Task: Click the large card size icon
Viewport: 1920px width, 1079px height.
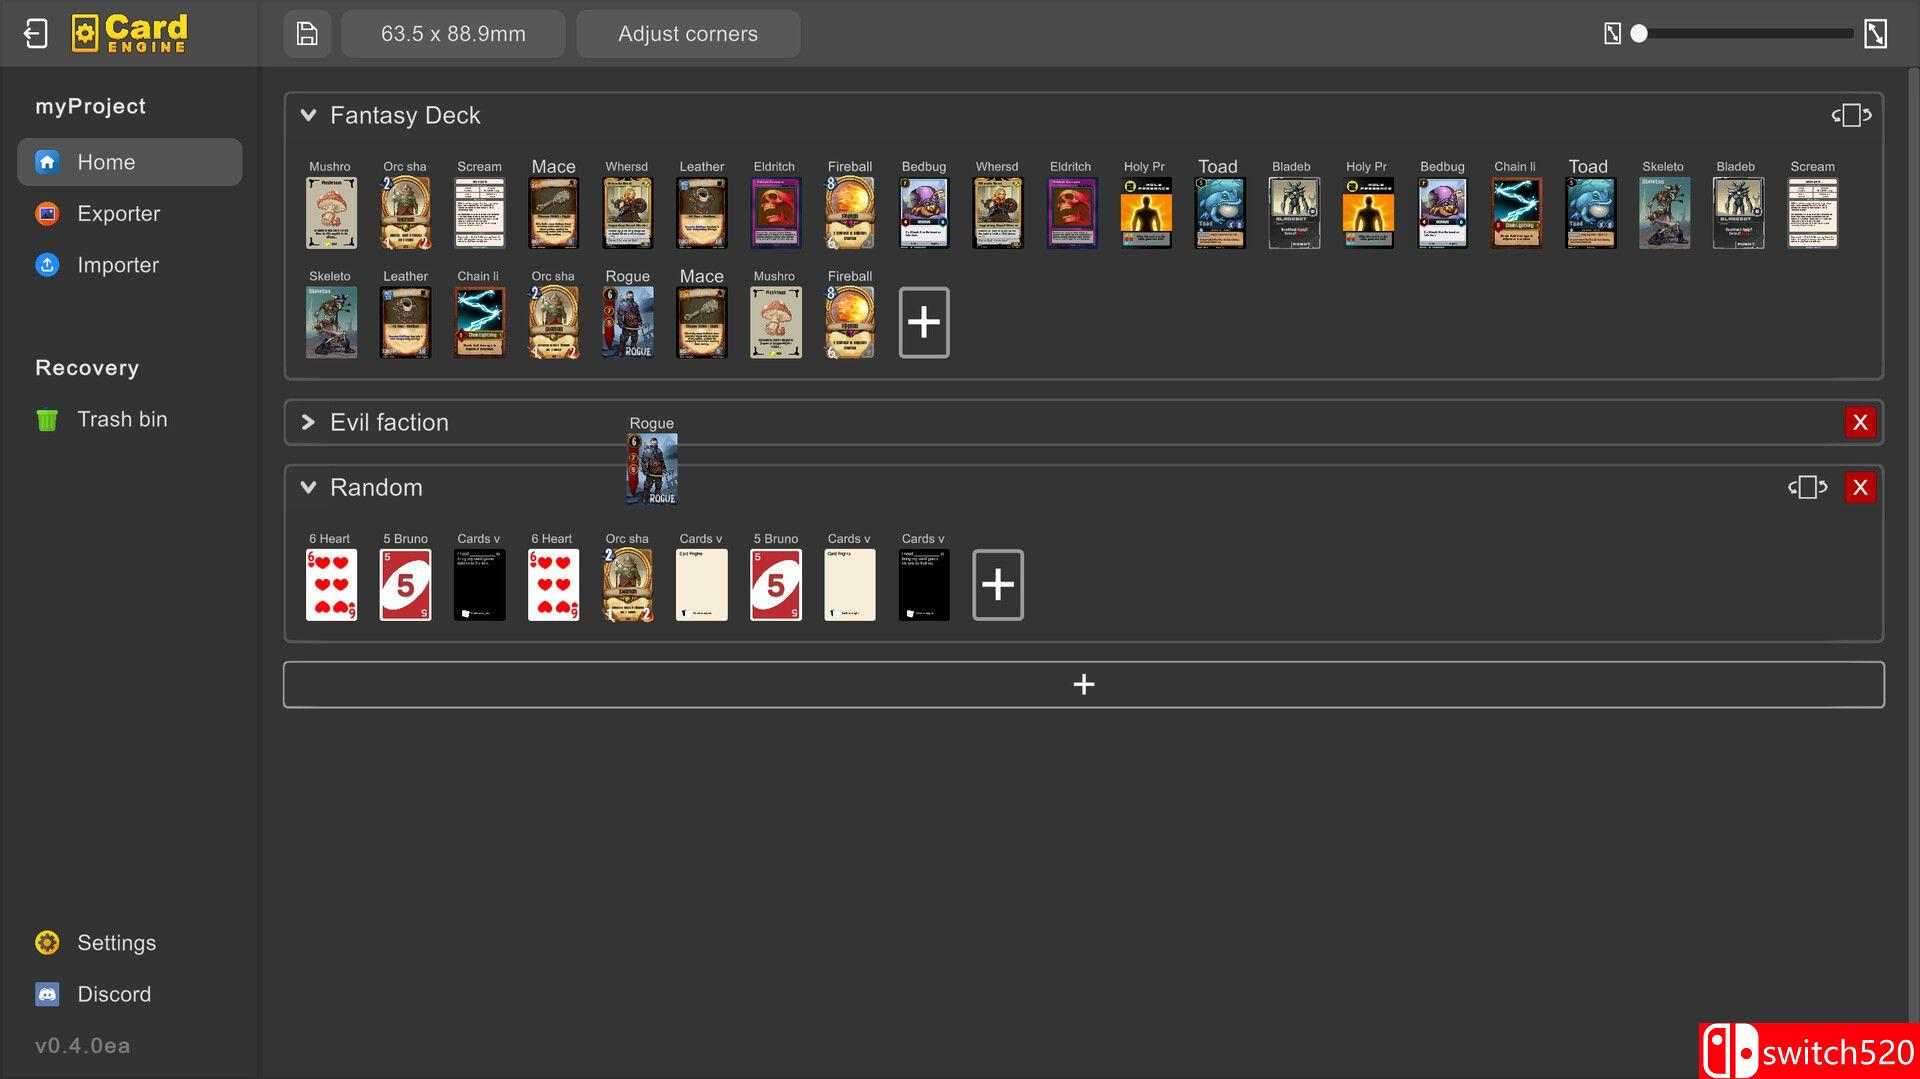Action: click(1875, 34)
